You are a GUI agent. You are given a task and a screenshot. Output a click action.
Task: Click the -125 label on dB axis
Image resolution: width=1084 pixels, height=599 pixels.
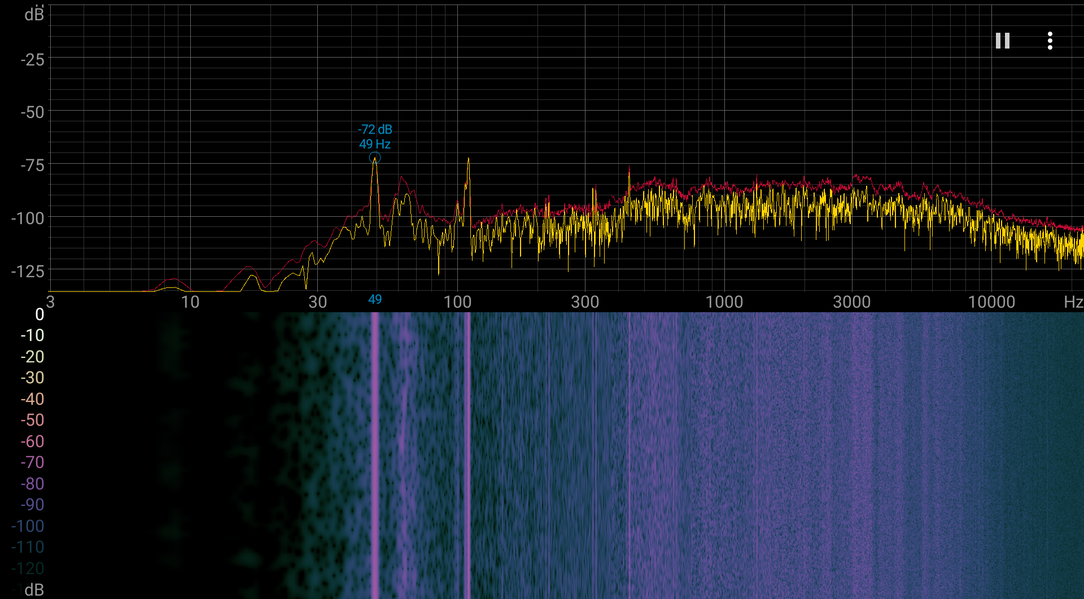[x=28, y=270]
